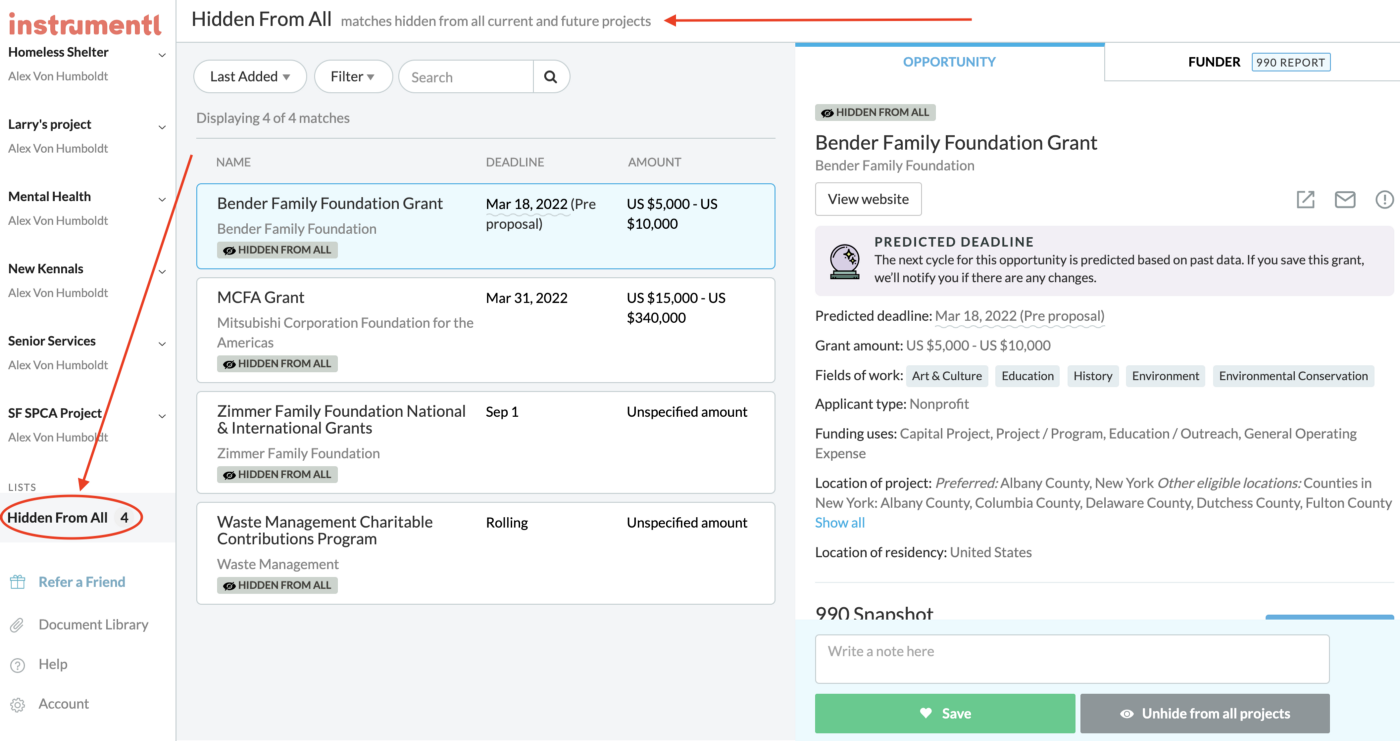Open the Homeless Shelter project
The height and width of the screenshot is (741, 1400).
[x=58, y=52]
